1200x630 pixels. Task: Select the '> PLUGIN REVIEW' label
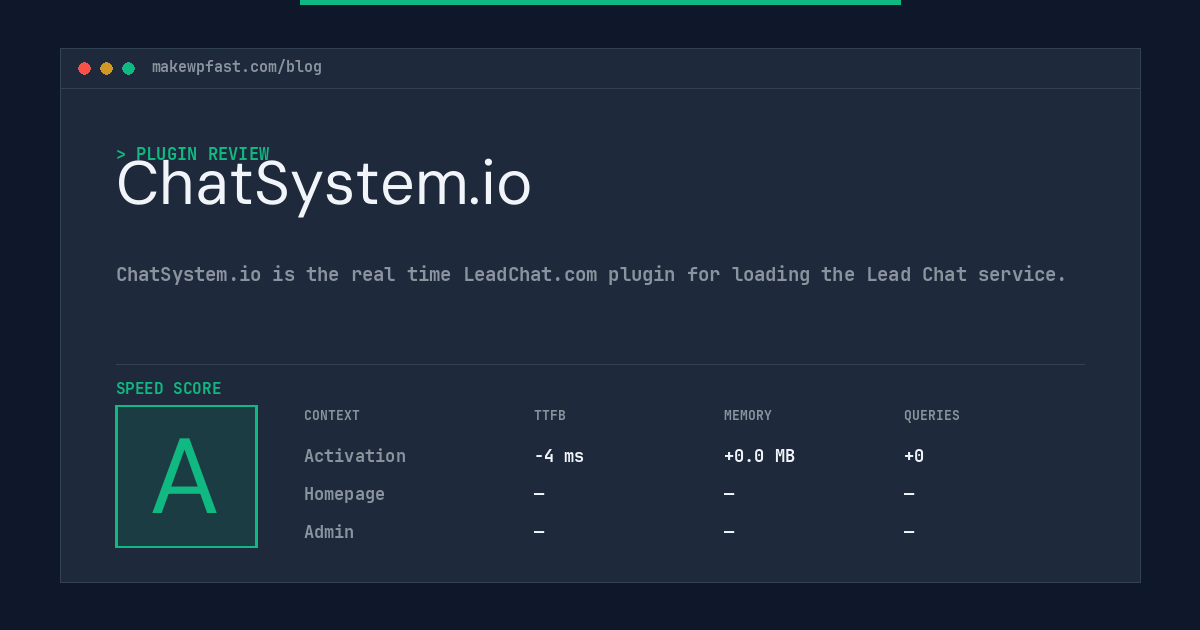(193, 154)
